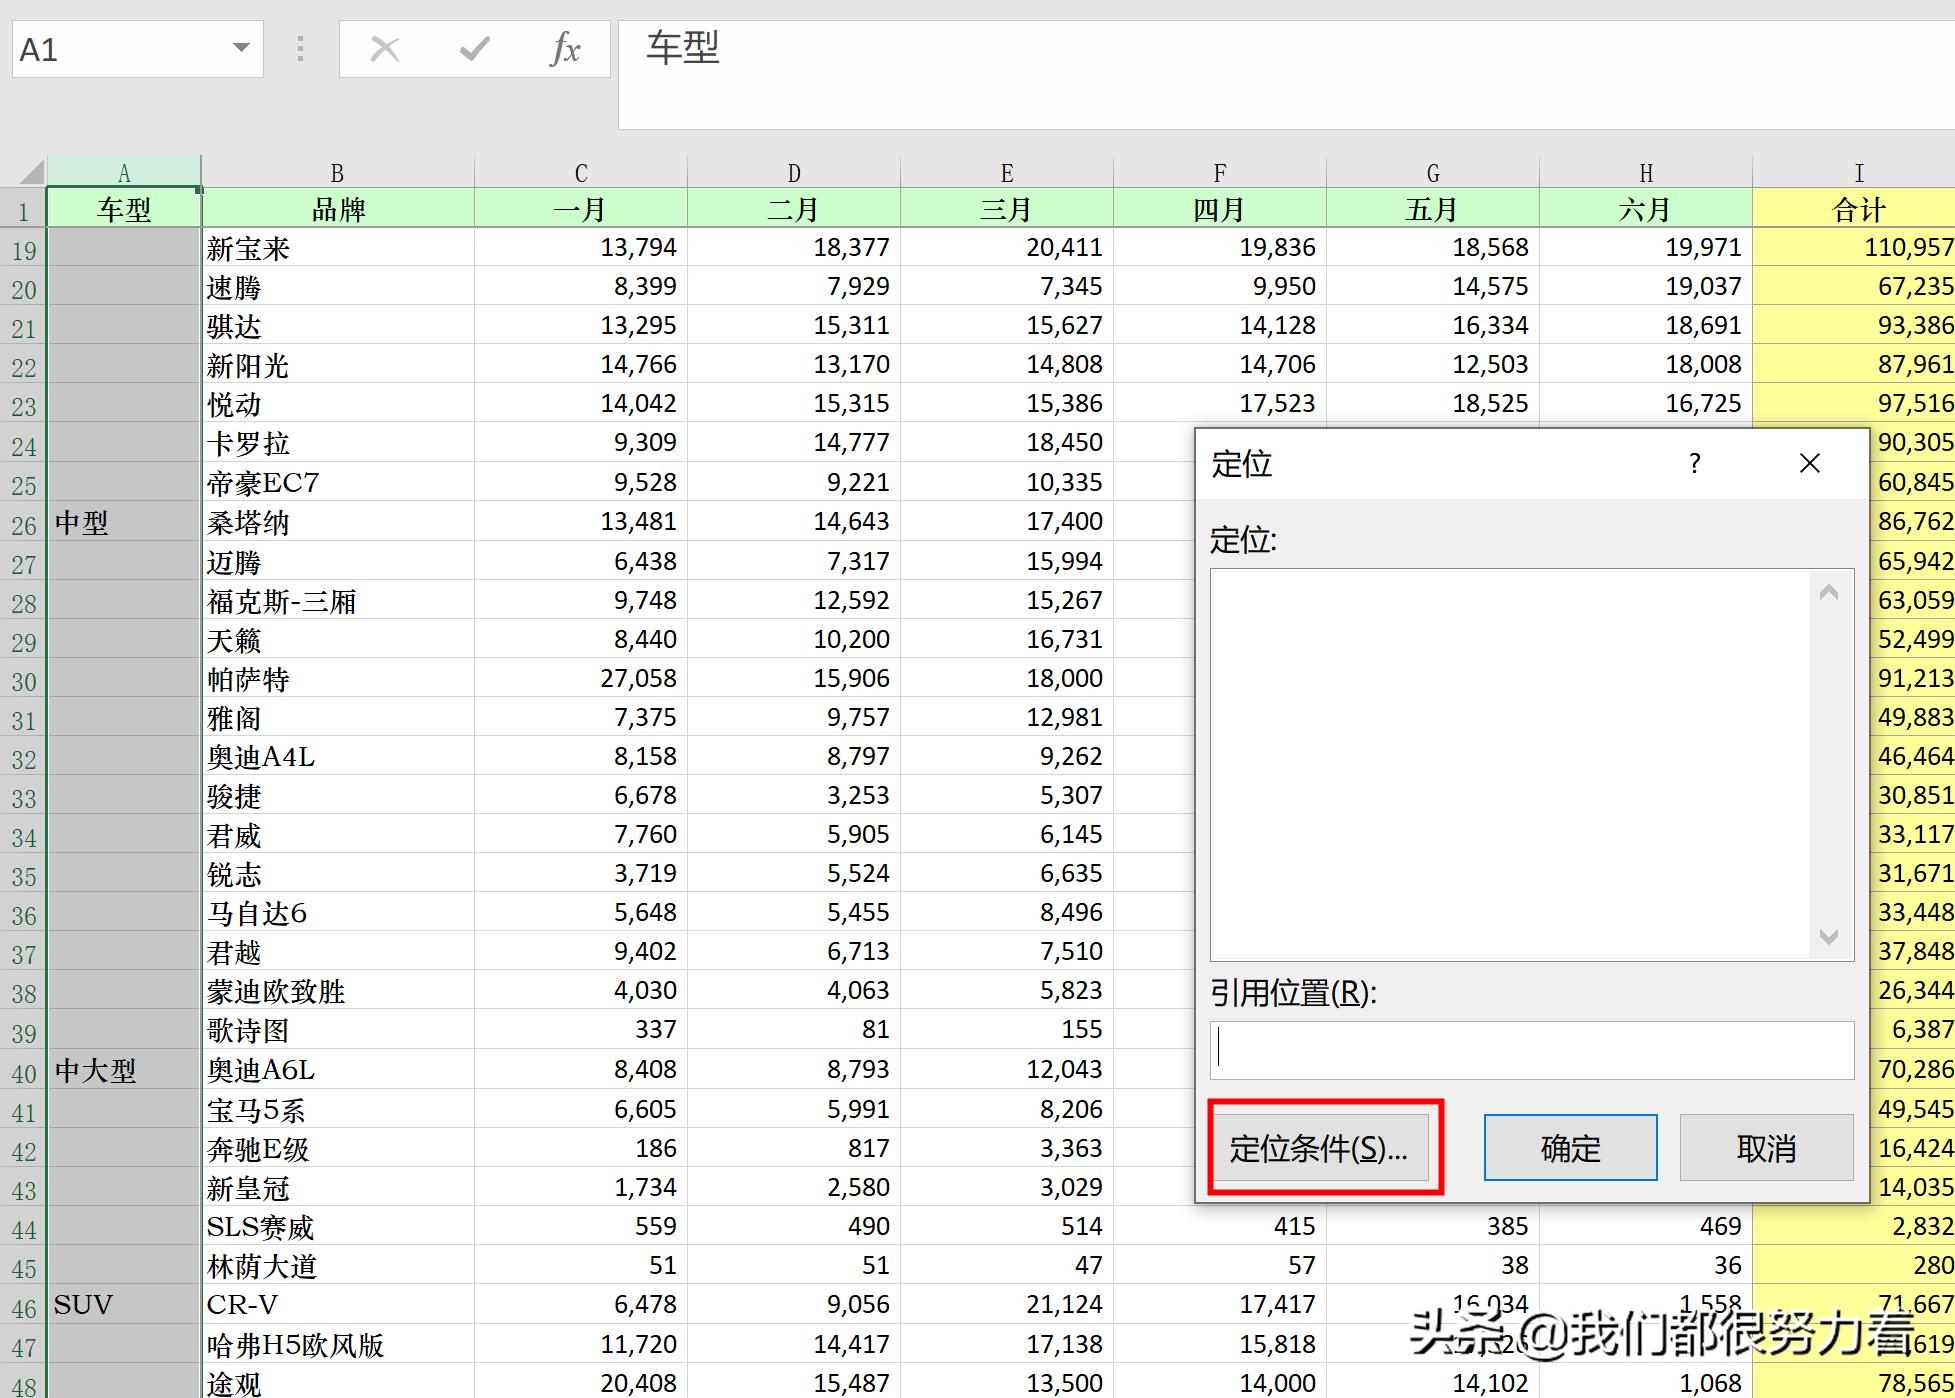
Task: Open the Name Box dropdown arrow
Action: point(240,48)
